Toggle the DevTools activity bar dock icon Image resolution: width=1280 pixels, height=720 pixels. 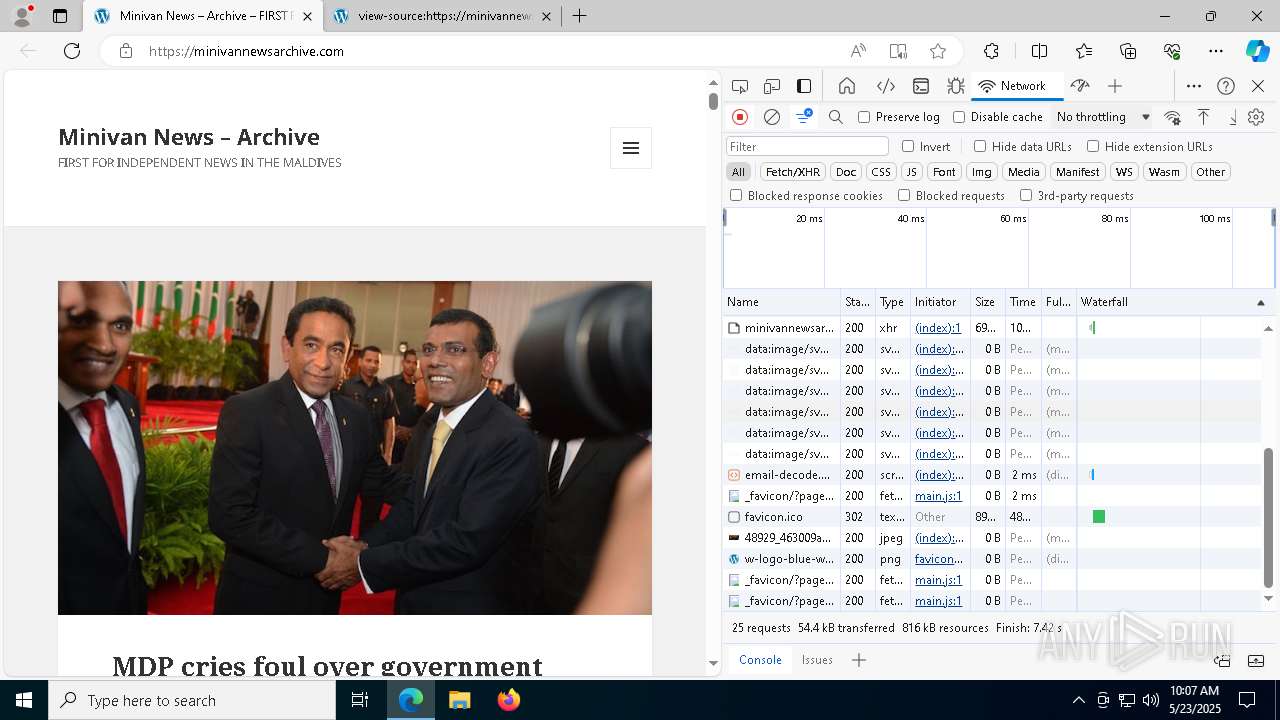point(804,86)
